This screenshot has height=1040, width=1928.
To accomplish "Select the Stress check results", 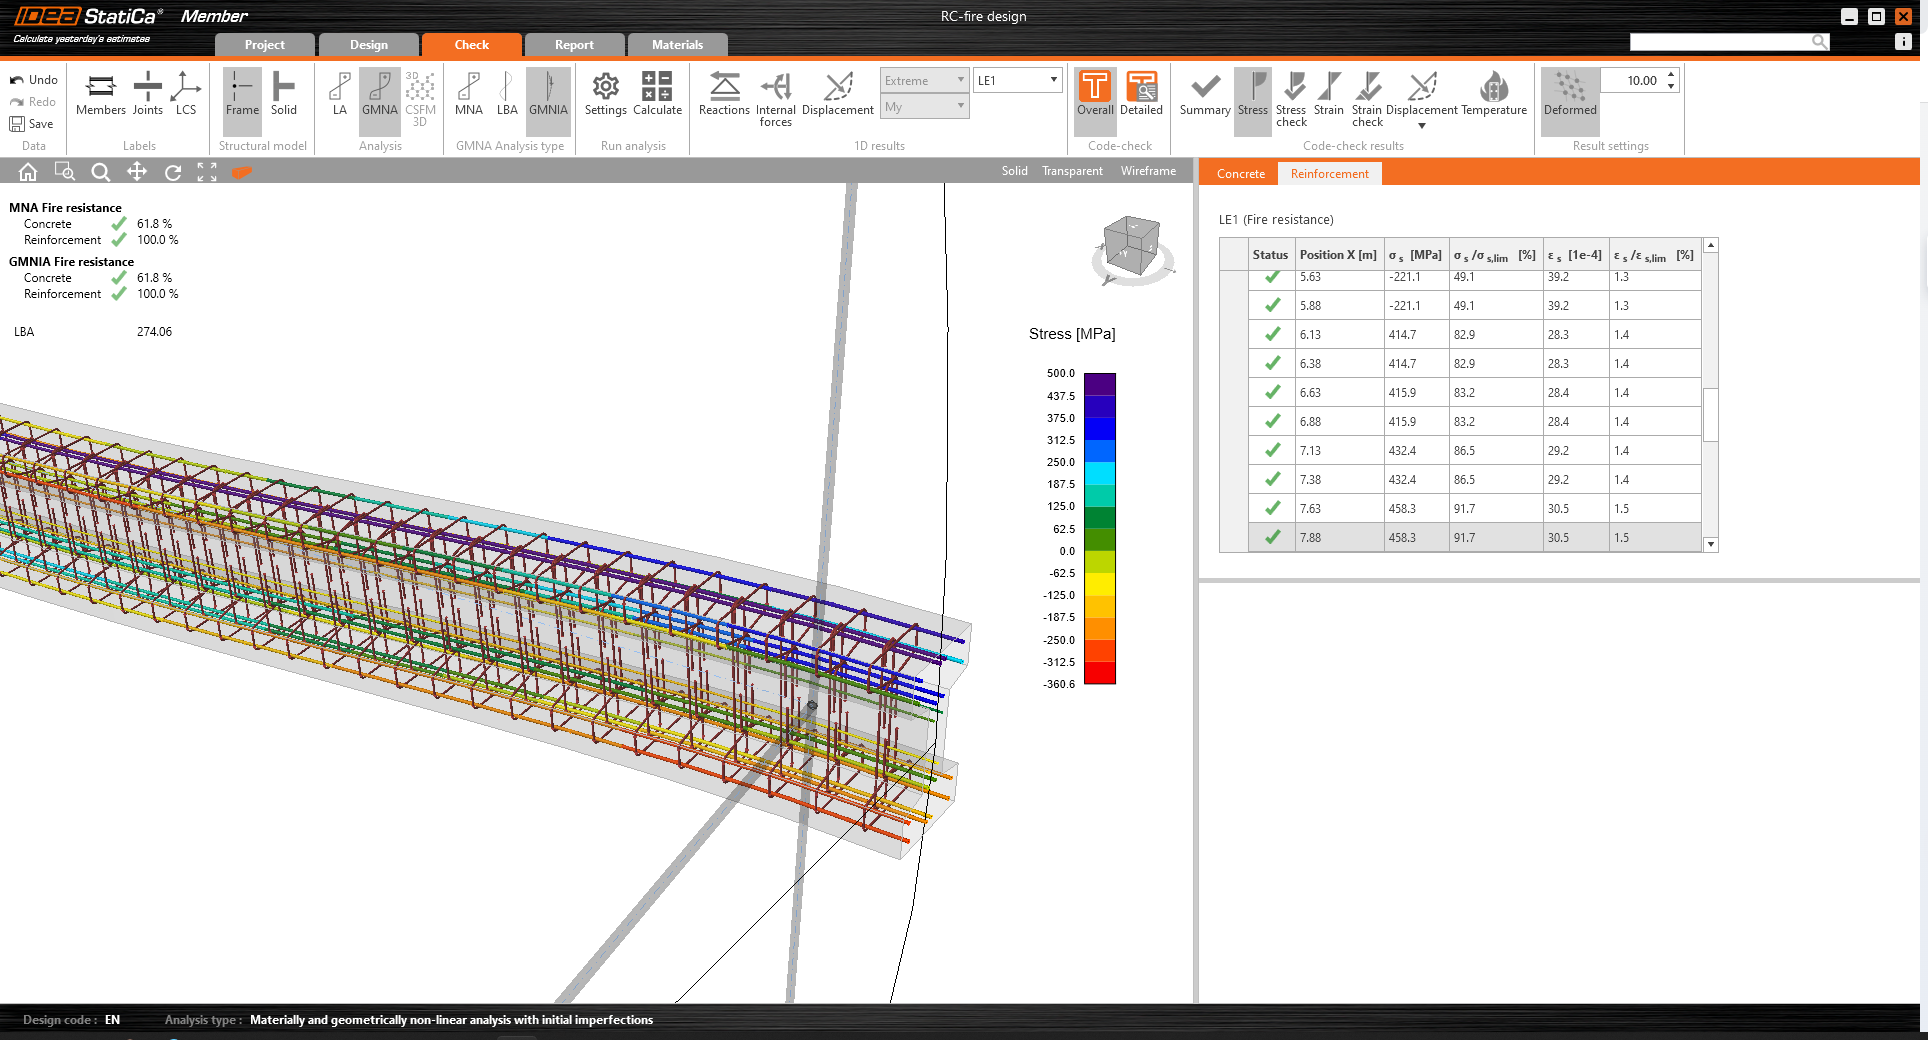I will point(1291,97).
